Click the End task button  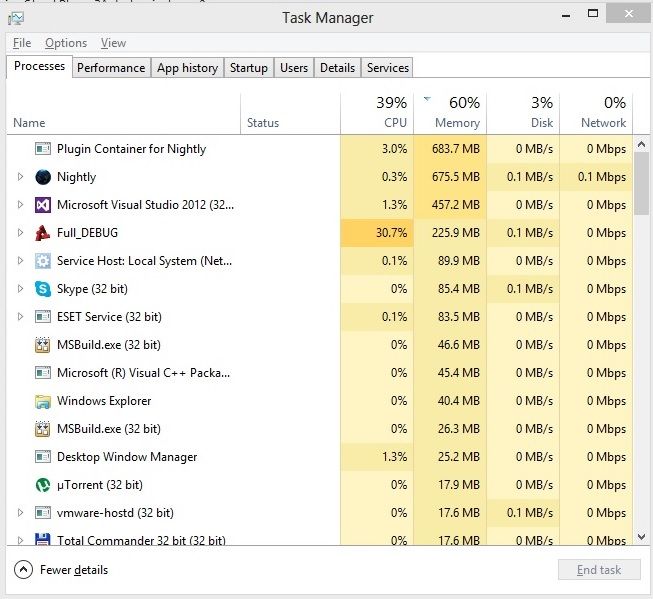pyautogui.click(x=598, y=570)
